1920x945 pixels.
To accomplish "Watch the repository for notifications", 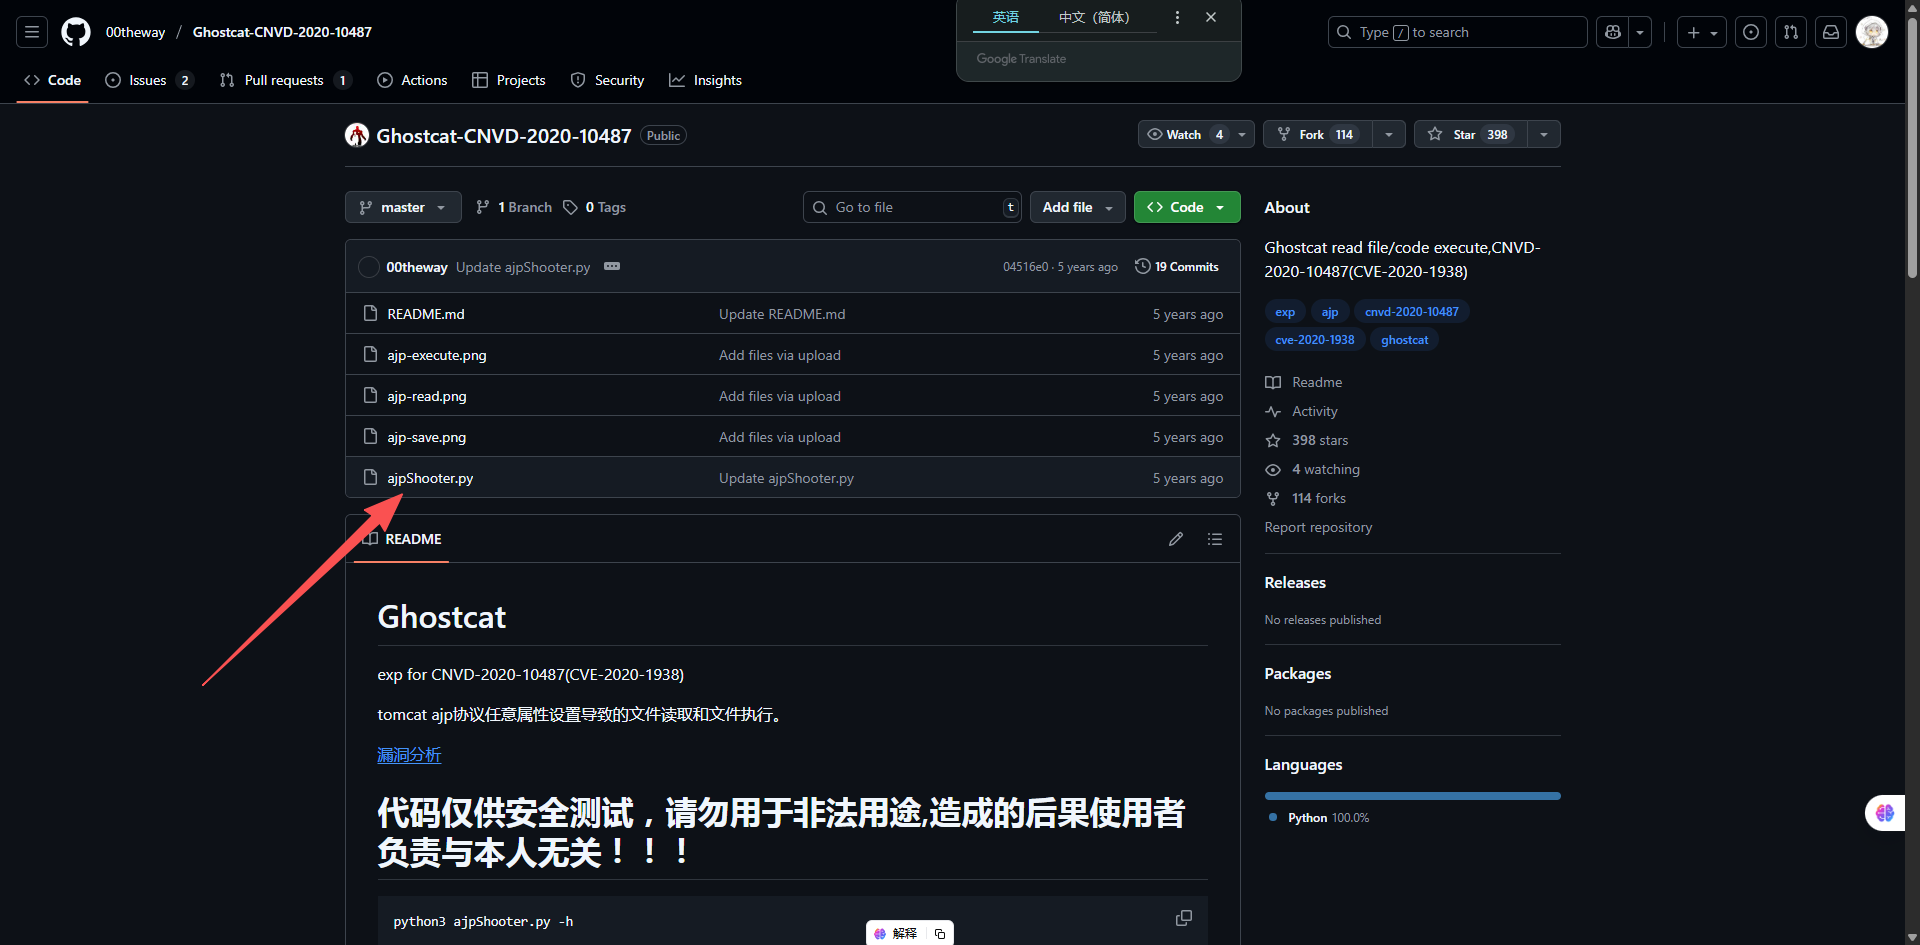I will tap(1185, 134).
